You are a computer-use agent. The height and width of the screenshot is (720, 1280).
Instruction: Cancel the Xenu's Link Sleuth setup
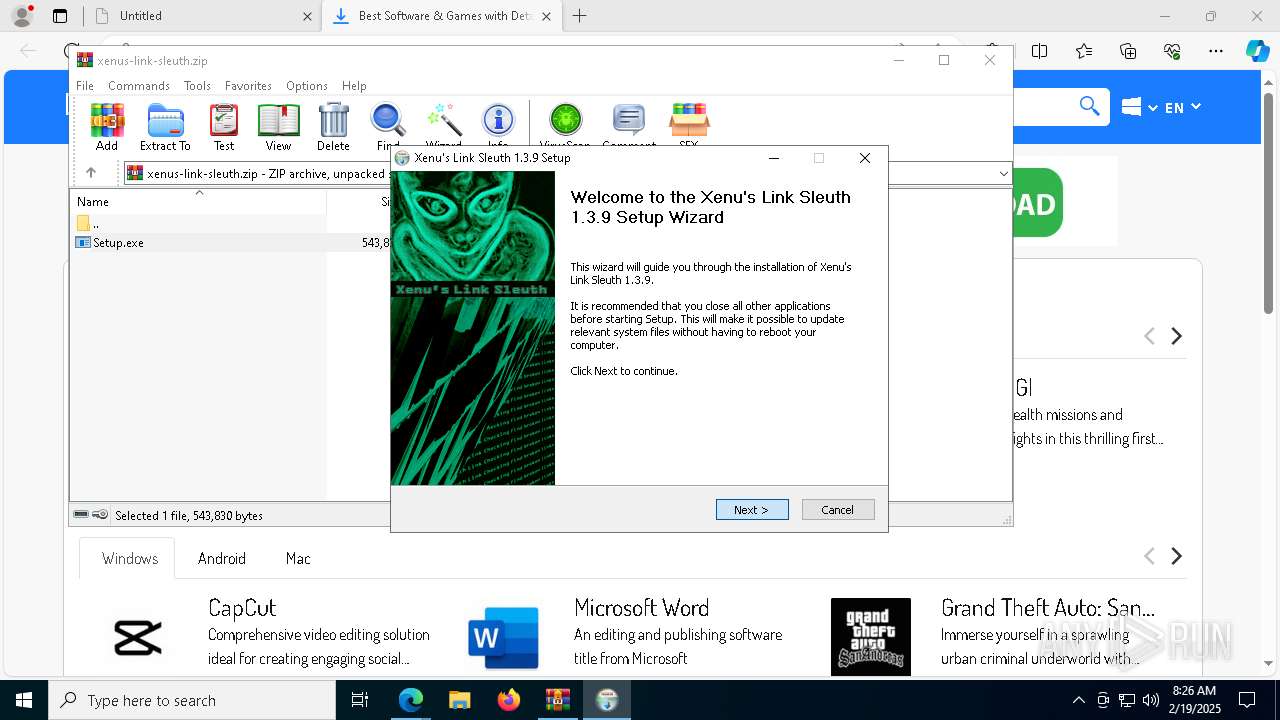(838, 510)
